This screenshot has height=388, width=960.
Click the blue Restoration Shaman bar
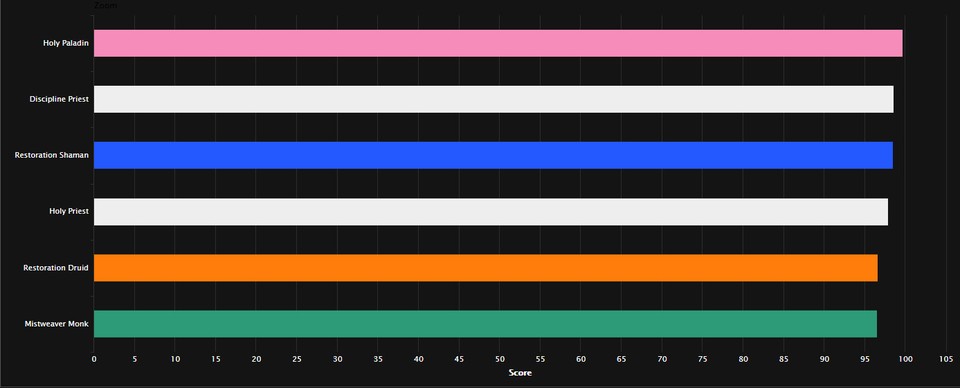(493, 155)
